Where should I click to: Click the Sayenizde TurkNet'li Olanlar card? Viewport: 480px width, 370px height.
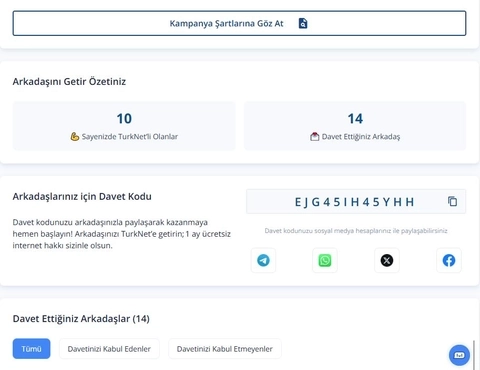pyautogui.click(x=124, y=126)
